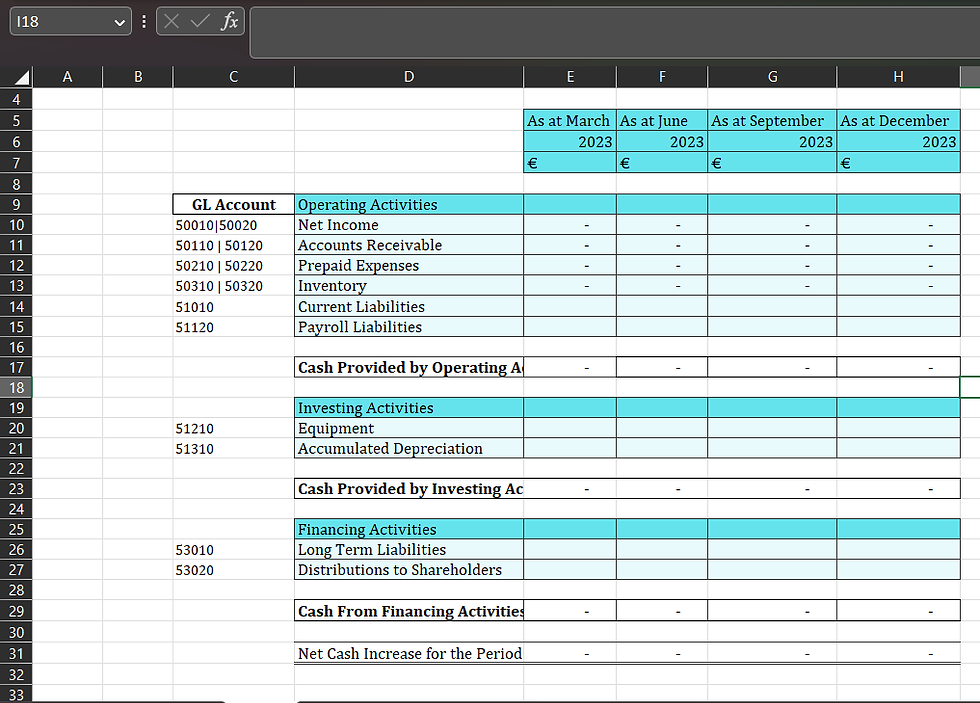Viewport: 980px width, 703px height.
Task: Select the 'Current Liabilities' cell
Action: (x=409, y=306)
